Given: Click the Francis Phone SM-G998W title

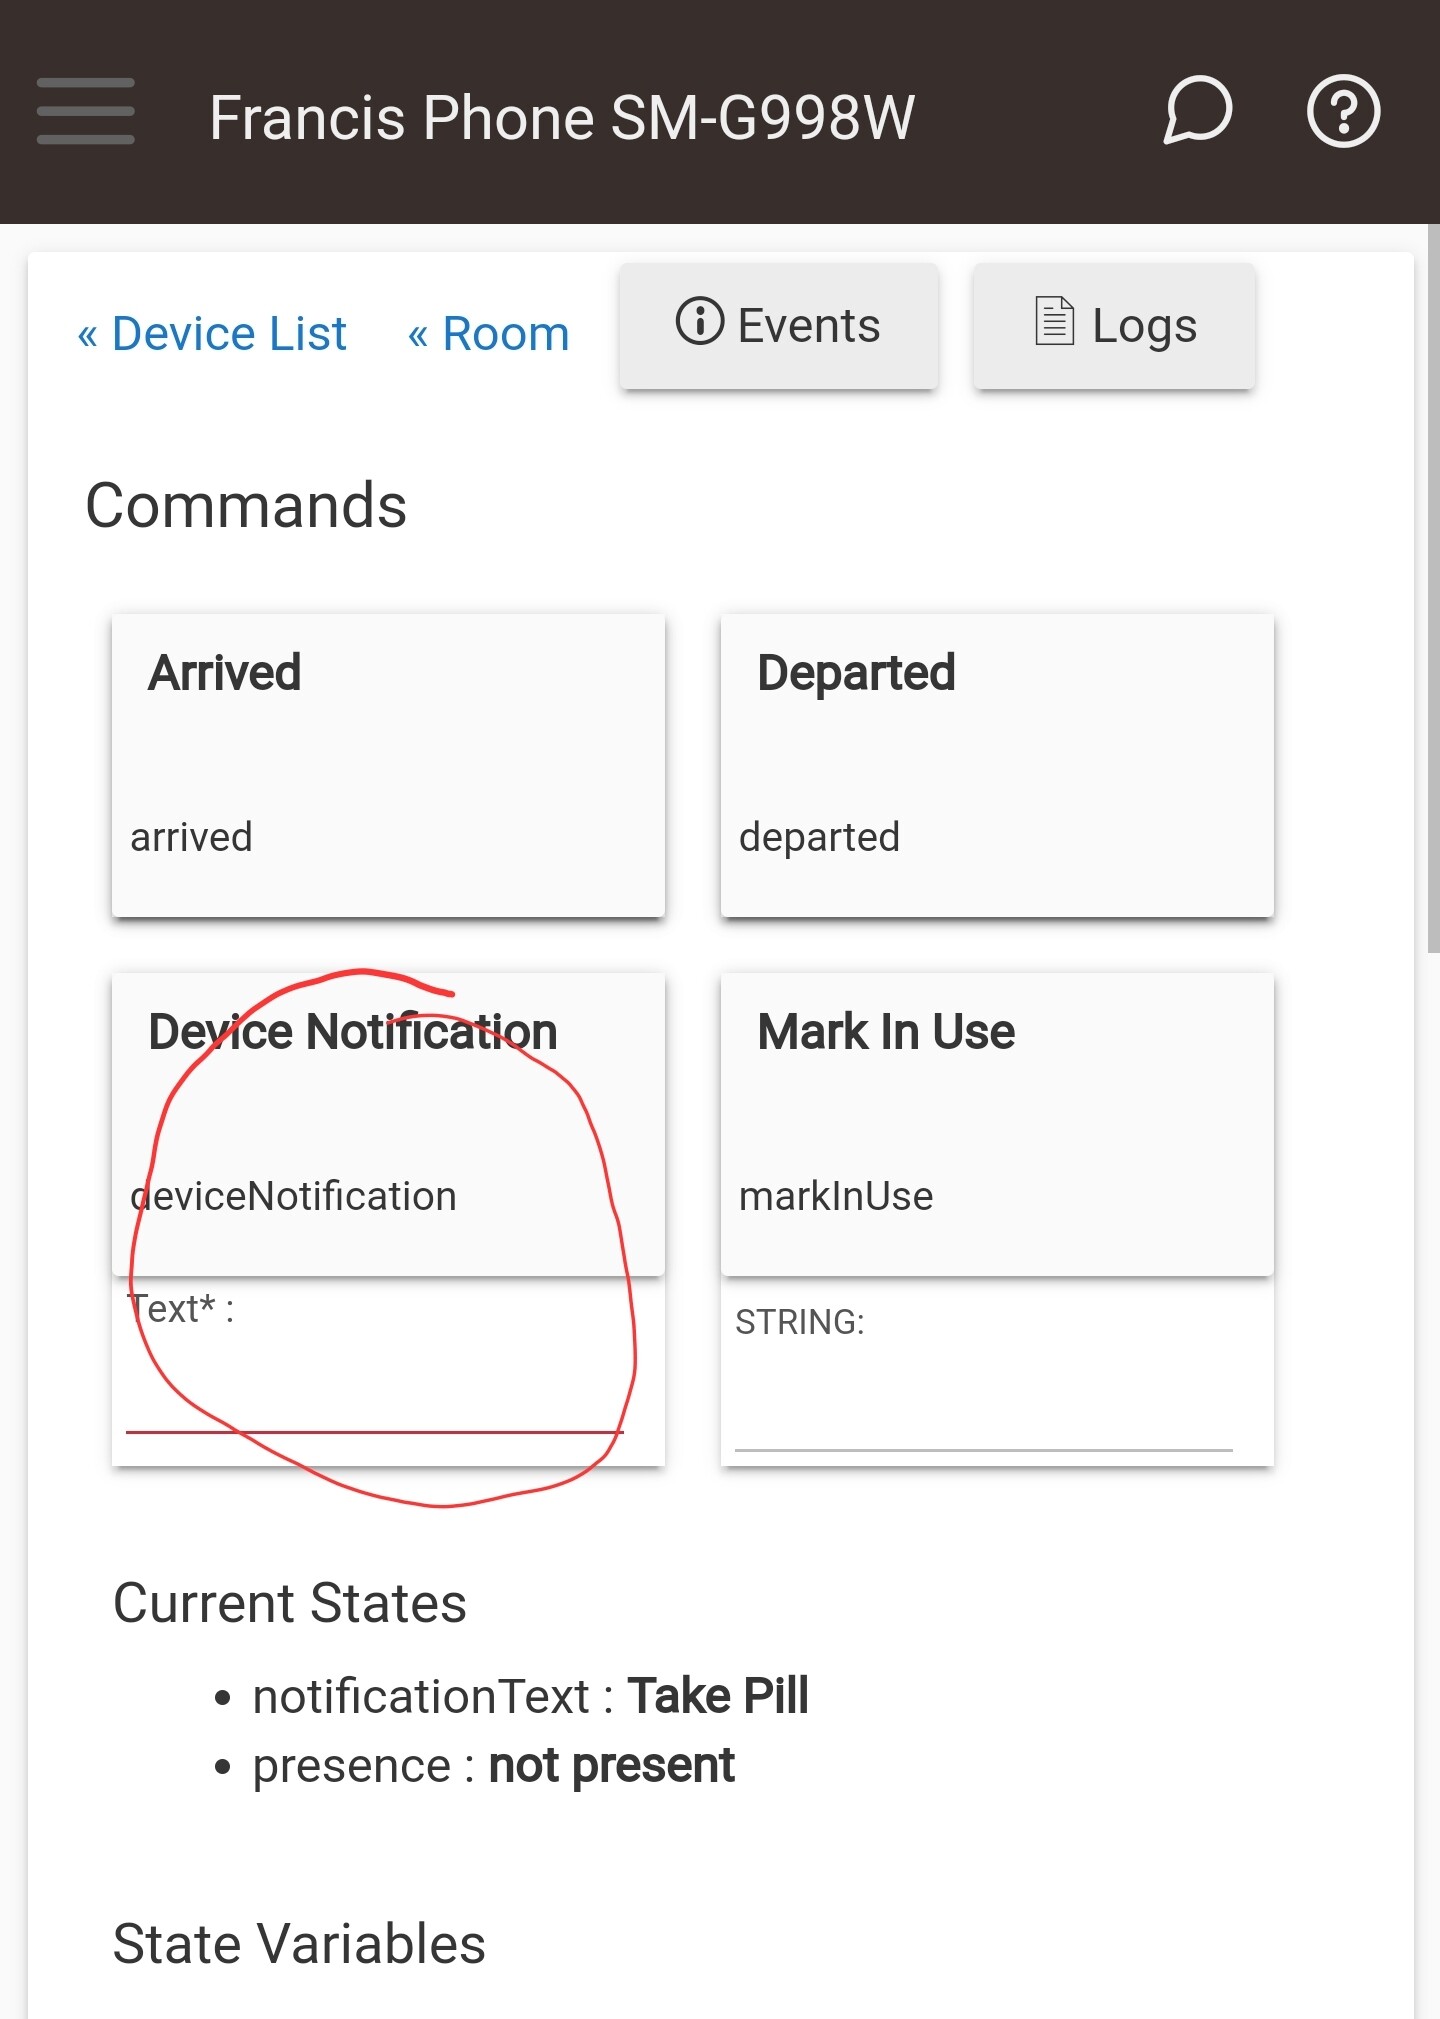Looking at the screenshot, I should coord(562,118).
